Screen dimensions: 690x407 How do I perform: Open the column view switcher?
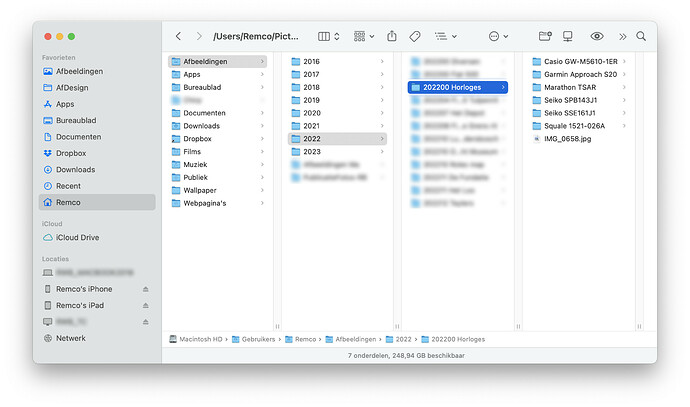tap(329, 36)
